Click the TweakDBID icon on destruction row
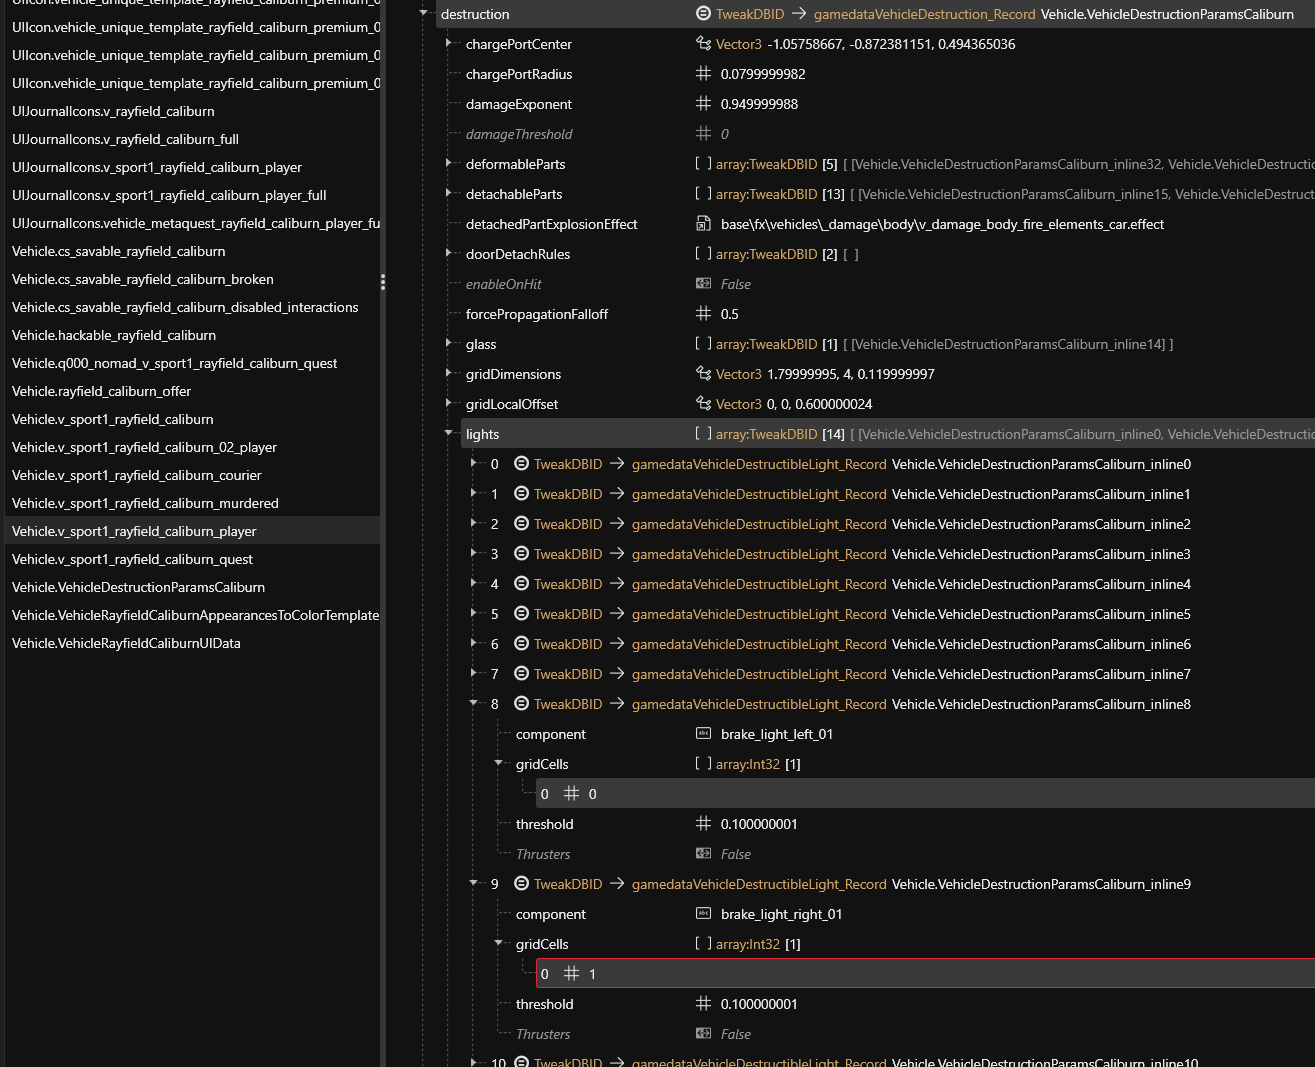The height and width of the screenshot is (1067, 1315). [703, 14]
